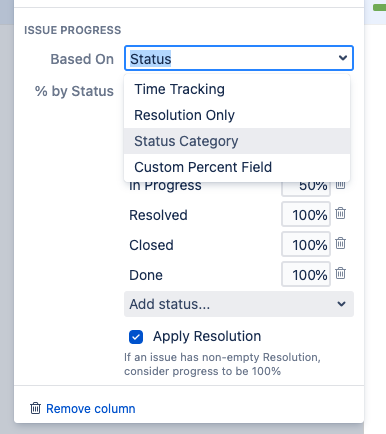Click the Based On dropdown chevron

pos(343,58)
